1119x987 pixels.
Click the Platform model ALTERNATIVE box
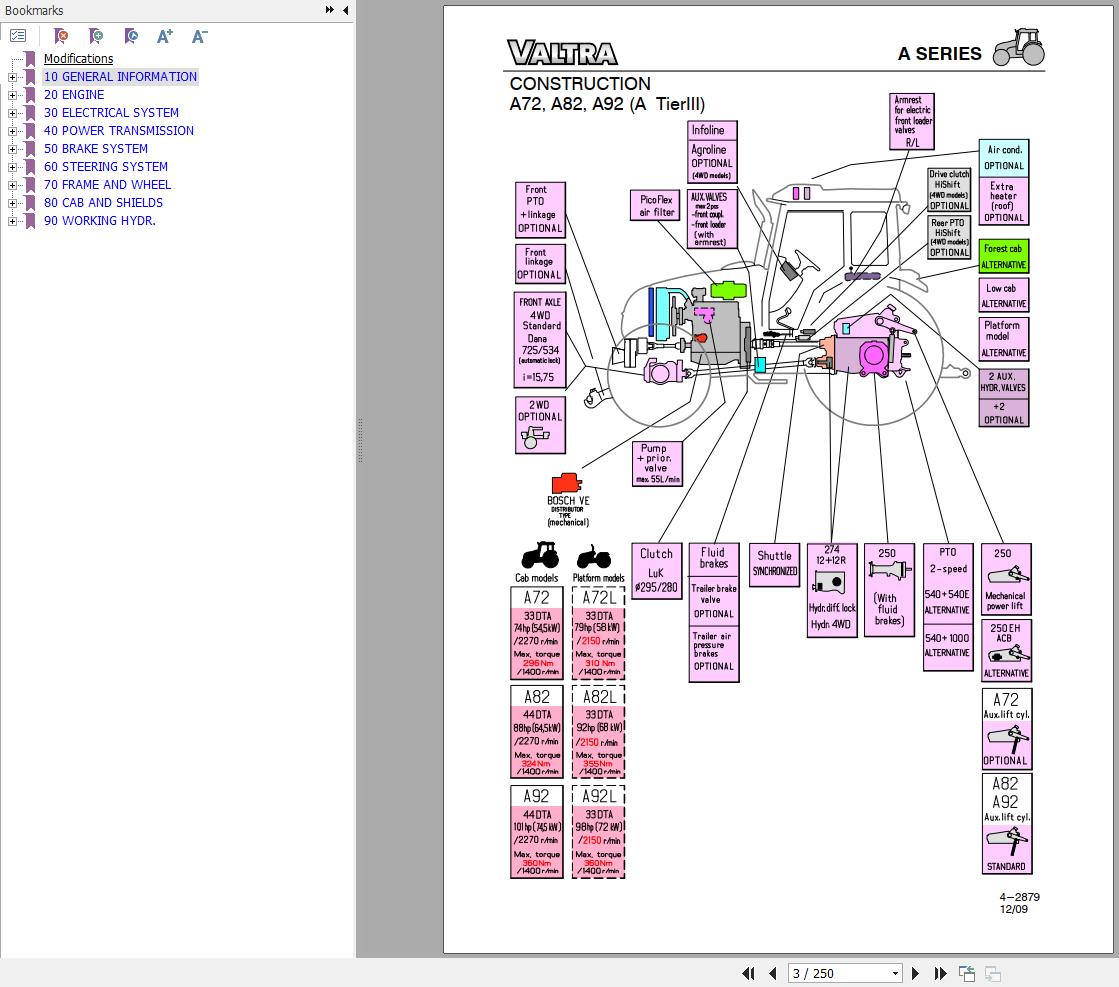(x=1003, y=338)
